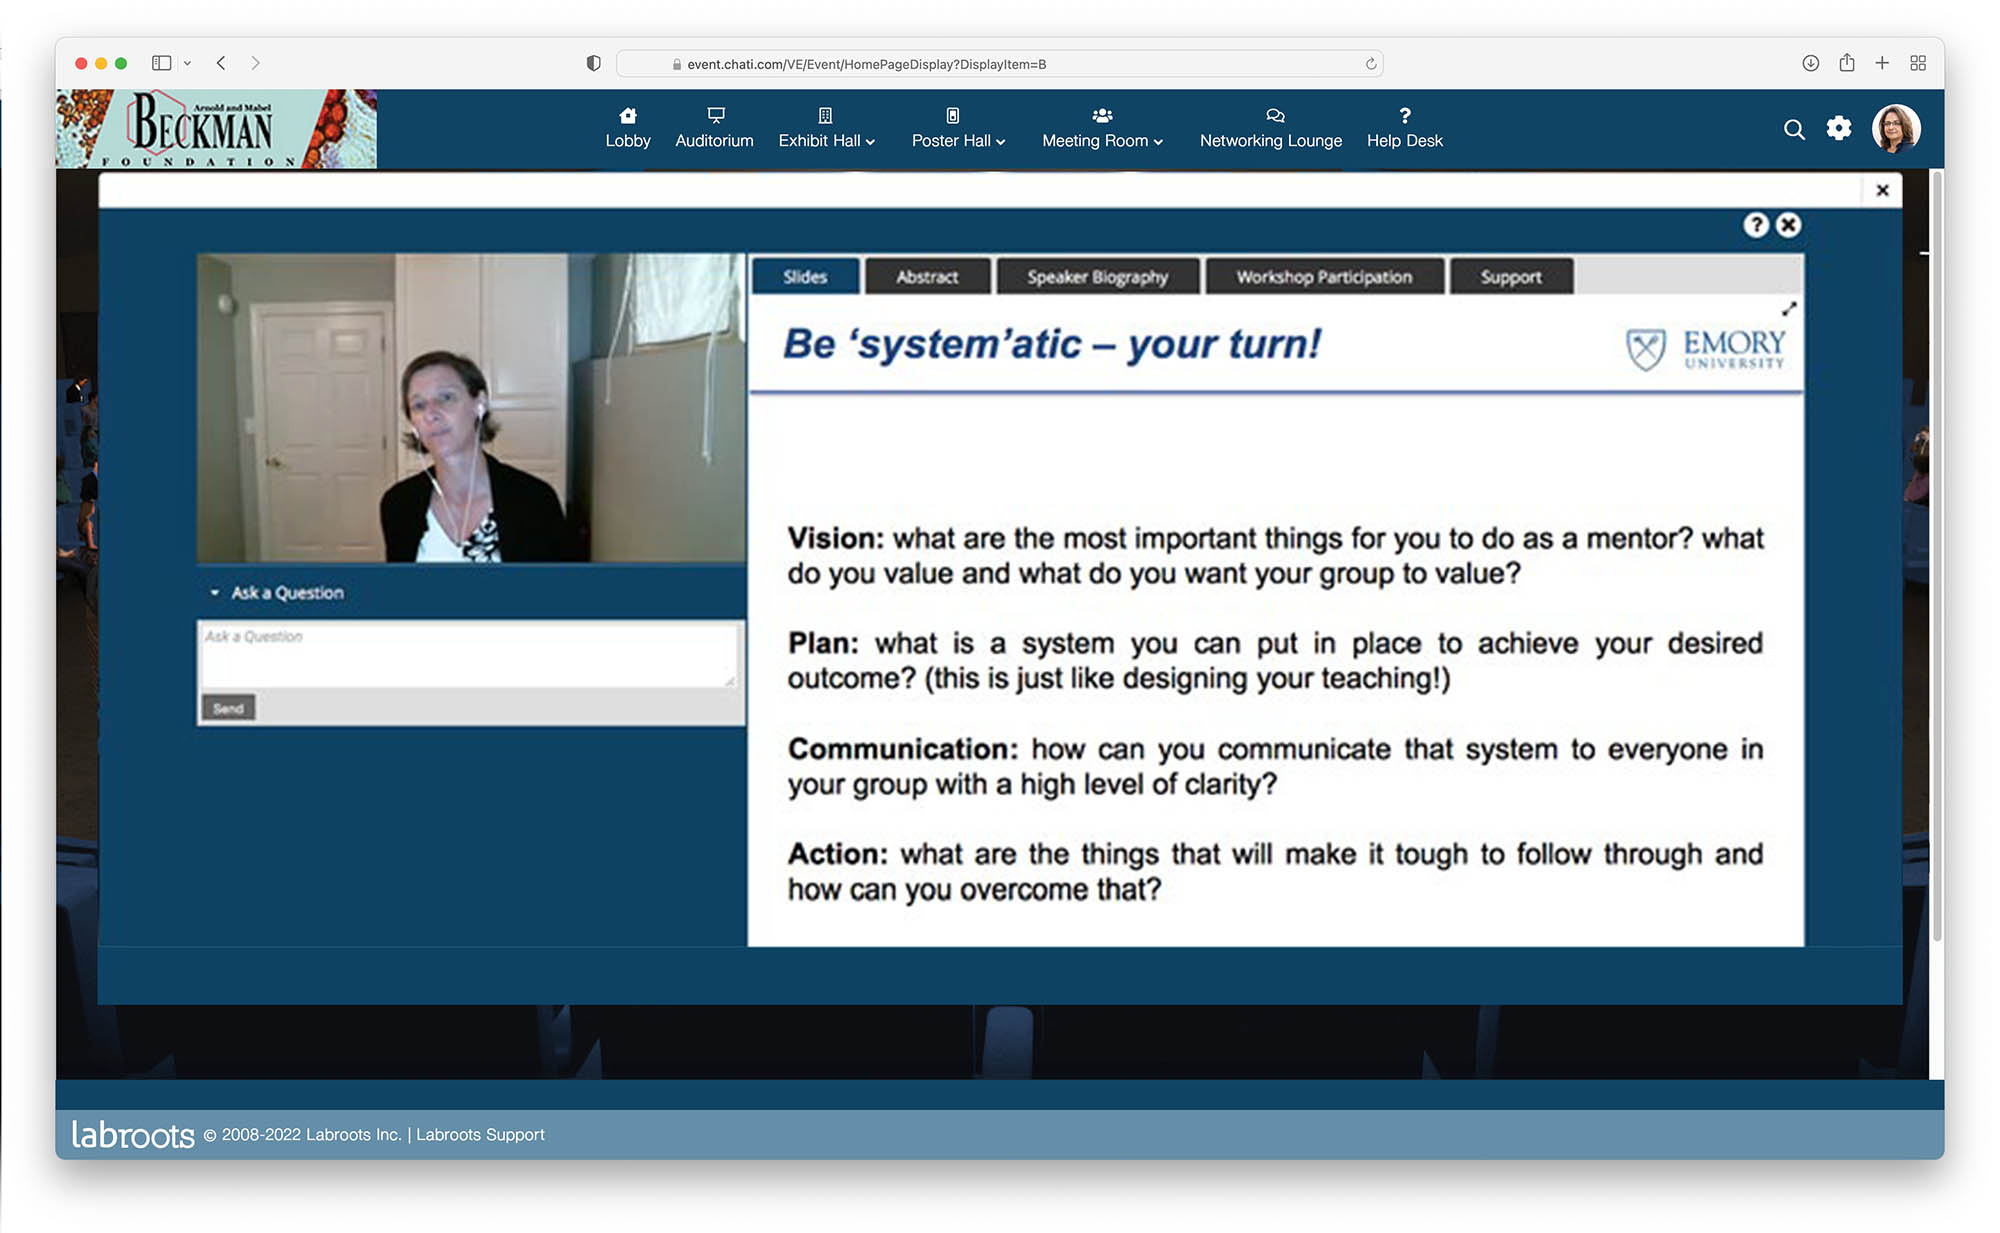Viewport: 2000px width, 1233px height.
Task: Open the search magnifier in header
Action: pyautogui.click(x=1794, y=130)
